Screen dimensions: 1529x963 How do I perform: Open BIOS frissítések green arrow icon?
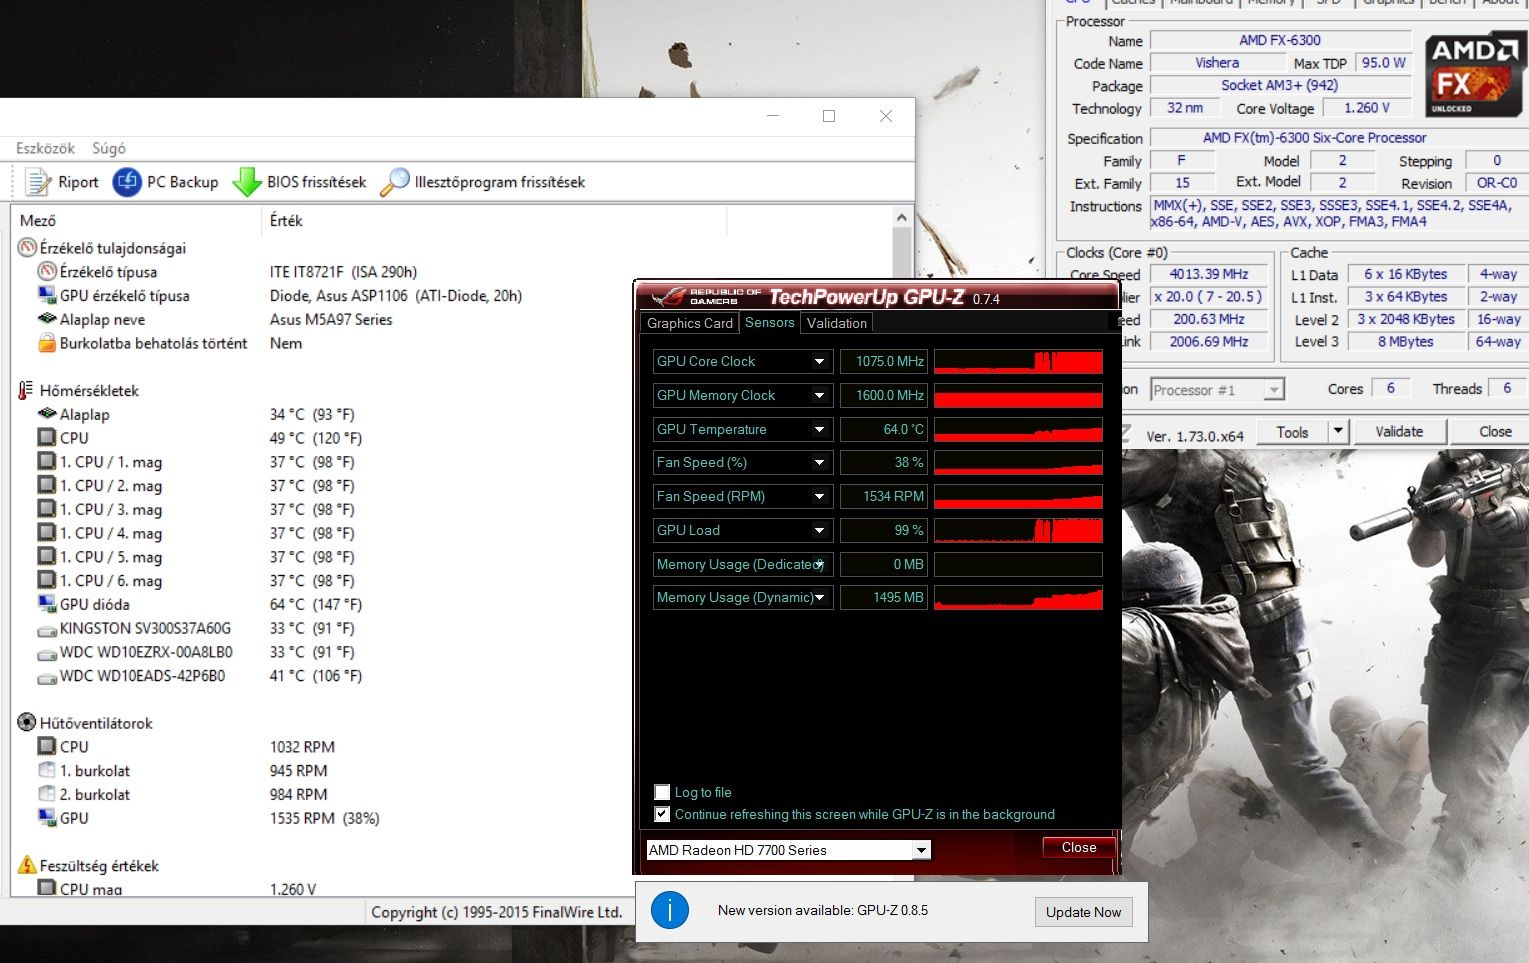(247, 182)
